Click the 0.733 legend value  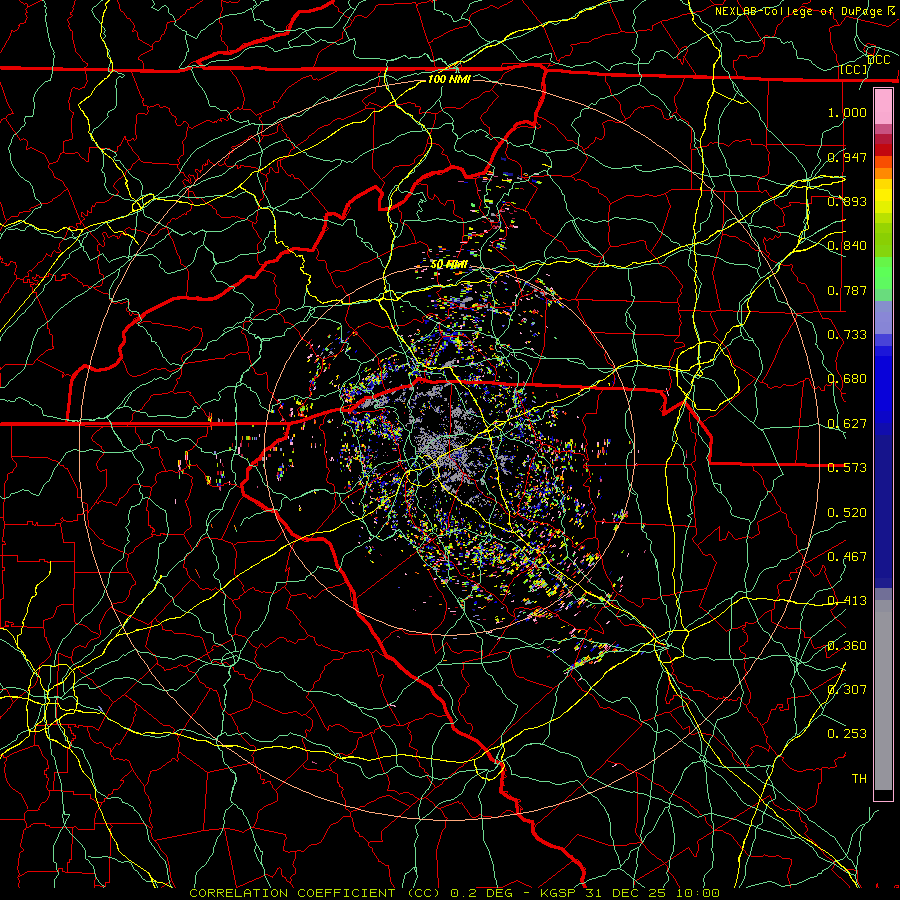pyautogui.click(x=847, y=334)
